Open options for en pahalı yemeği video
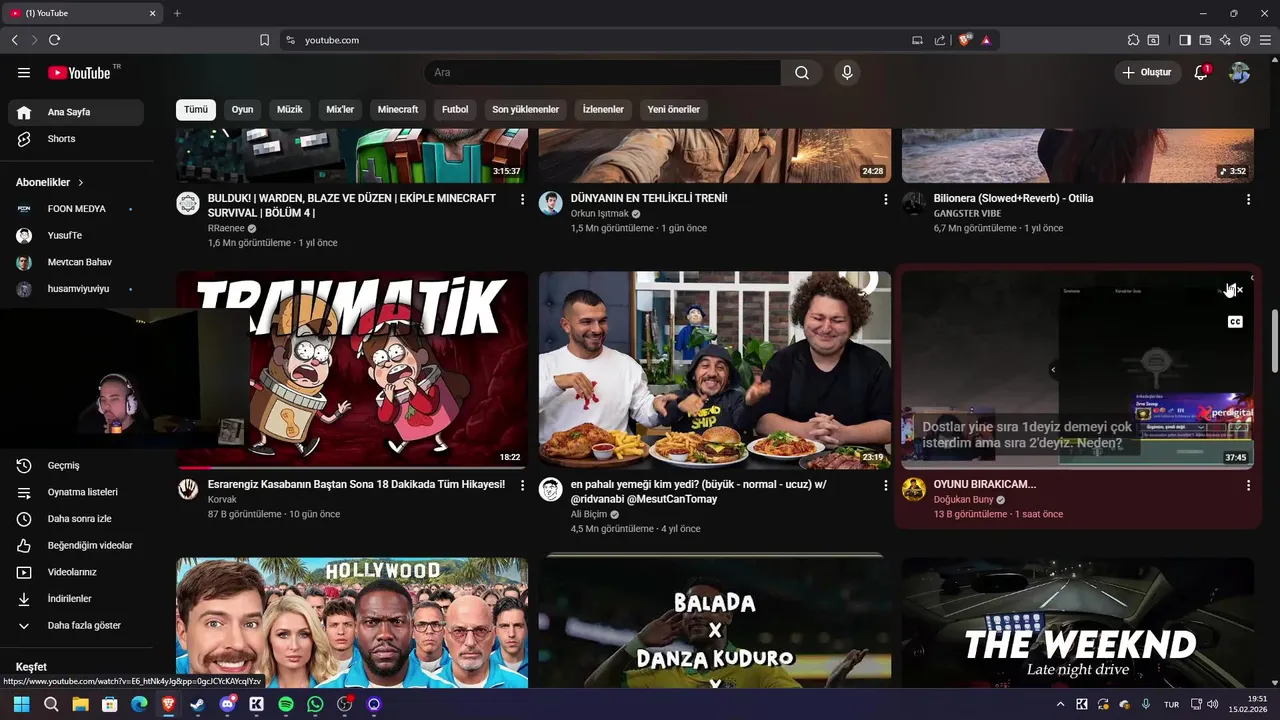Viewport: 1280px width, 720px height. (885, 486)
